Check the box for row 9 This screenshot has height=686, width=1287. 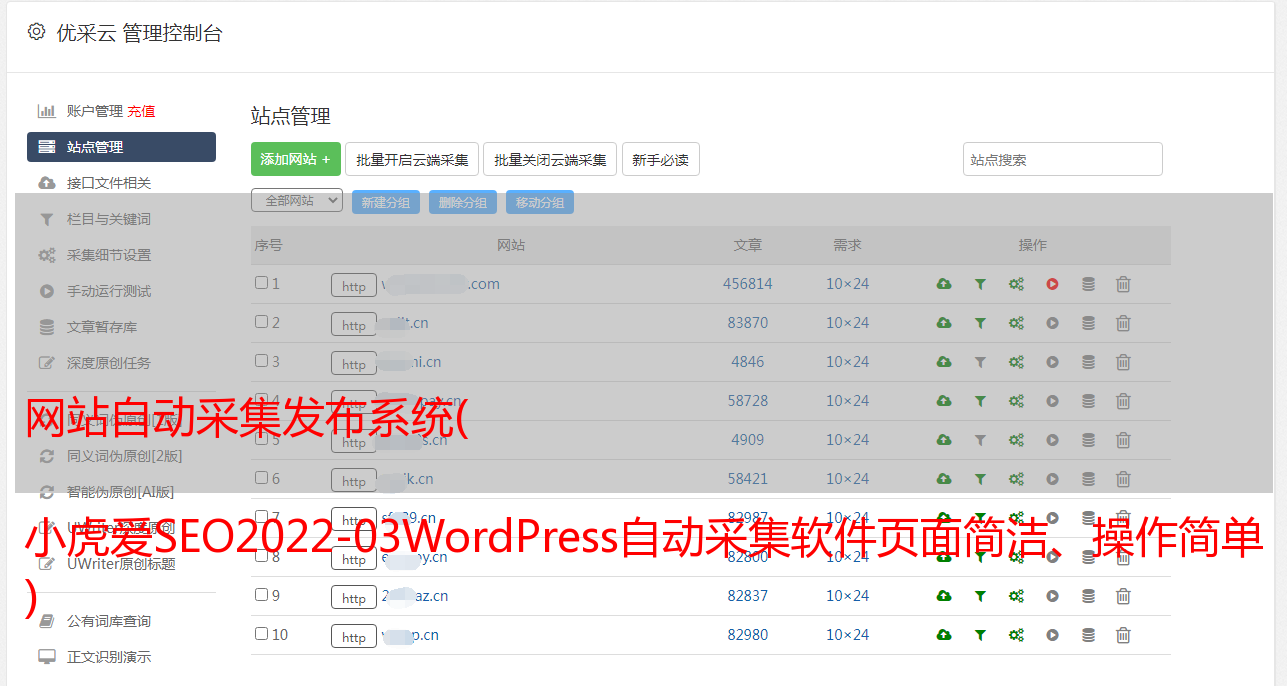click(261, 595)
